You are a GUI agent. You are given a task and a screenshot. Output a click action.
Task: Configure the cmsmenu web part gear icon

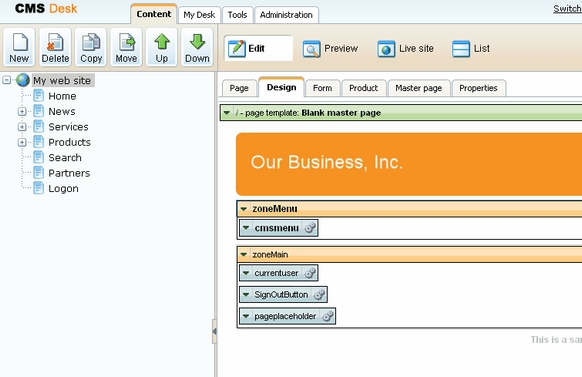pos(310,228)
